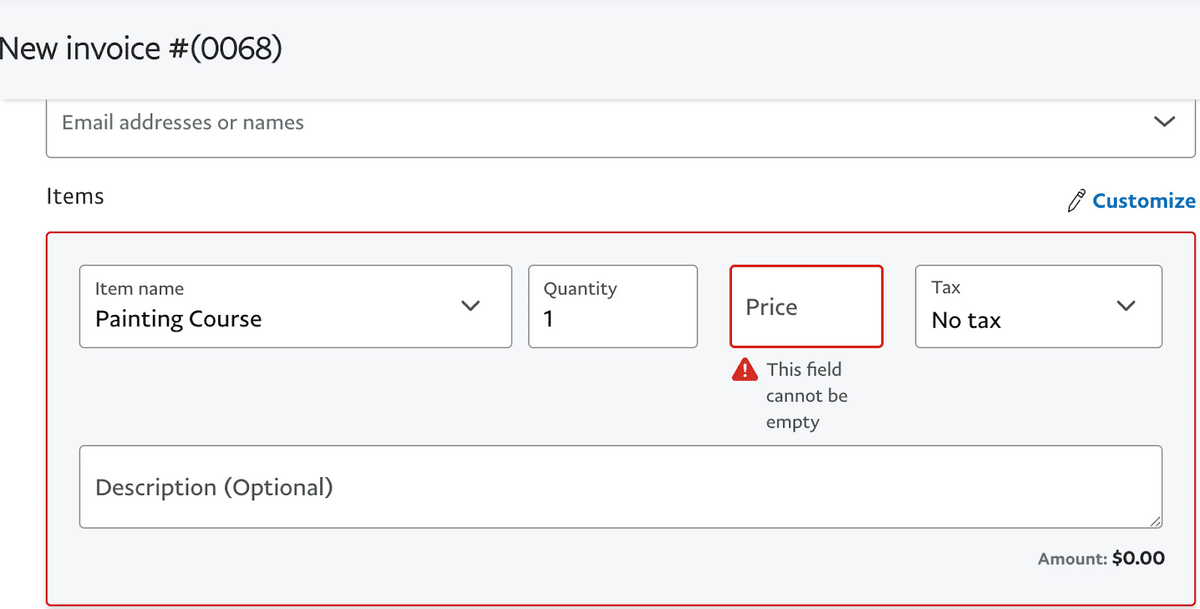Viewport: 1200px width, 609px height.
Task: Click the red warning triangle icon
Action: point(745,370)
